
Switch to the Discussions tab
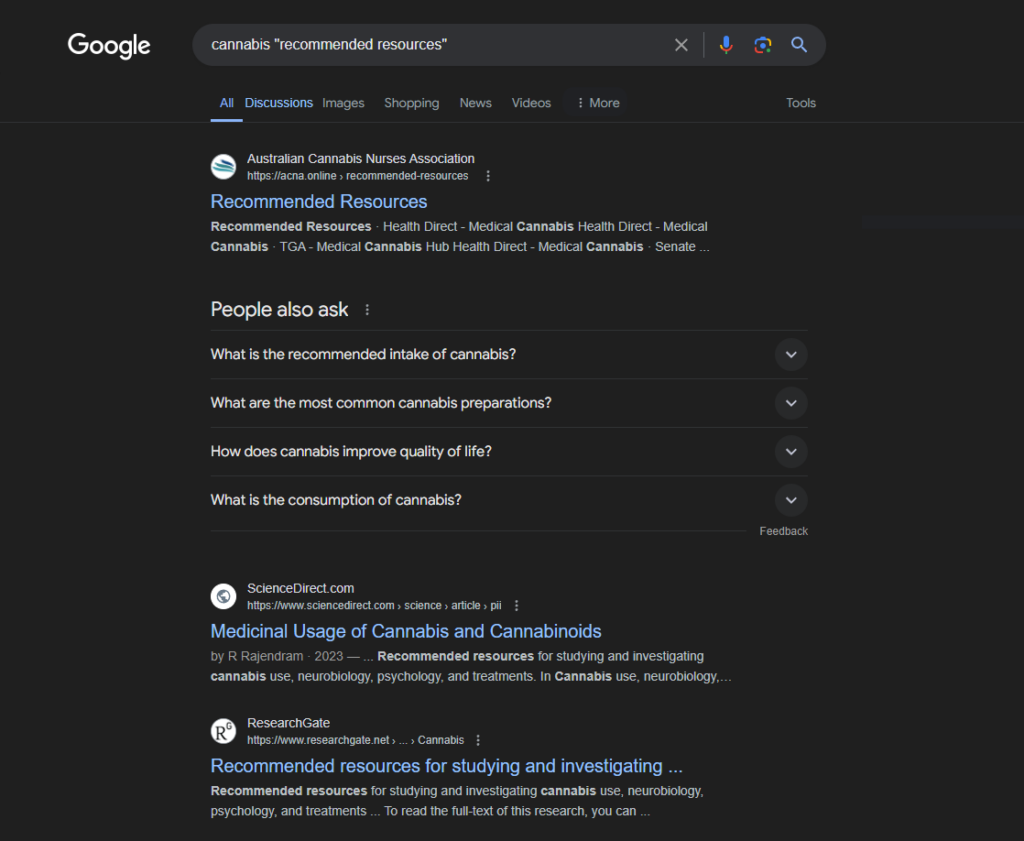pos(278,102)
